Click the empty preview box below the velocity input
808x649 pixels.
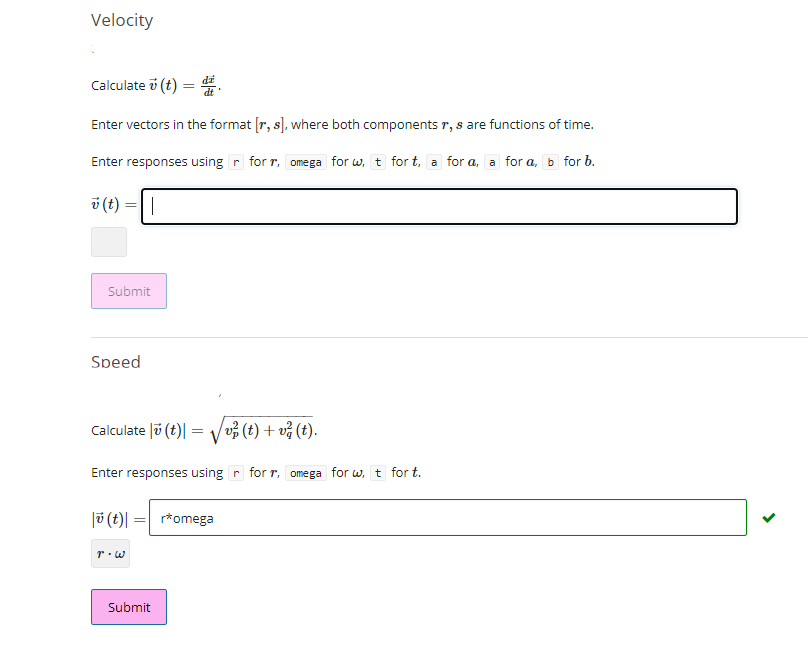tap(108, 242)
